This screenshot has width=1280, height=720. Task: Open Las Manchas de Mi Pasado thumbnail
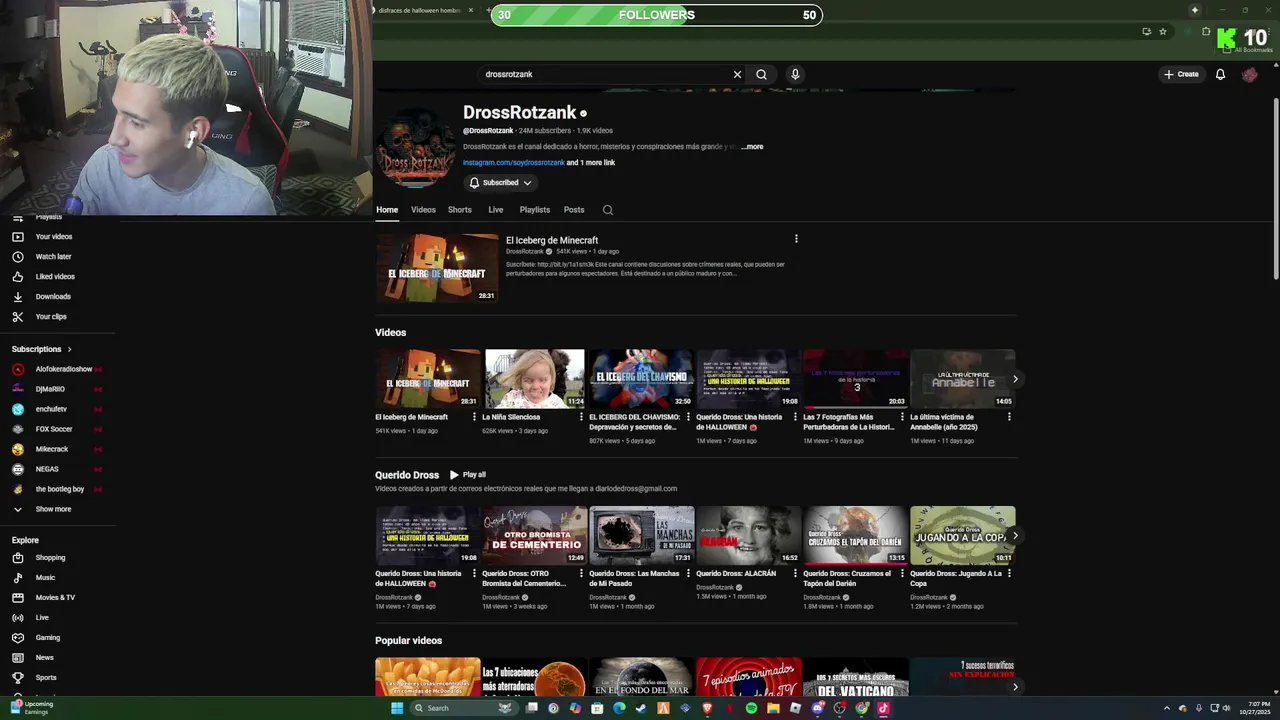(x=641, y=535)
